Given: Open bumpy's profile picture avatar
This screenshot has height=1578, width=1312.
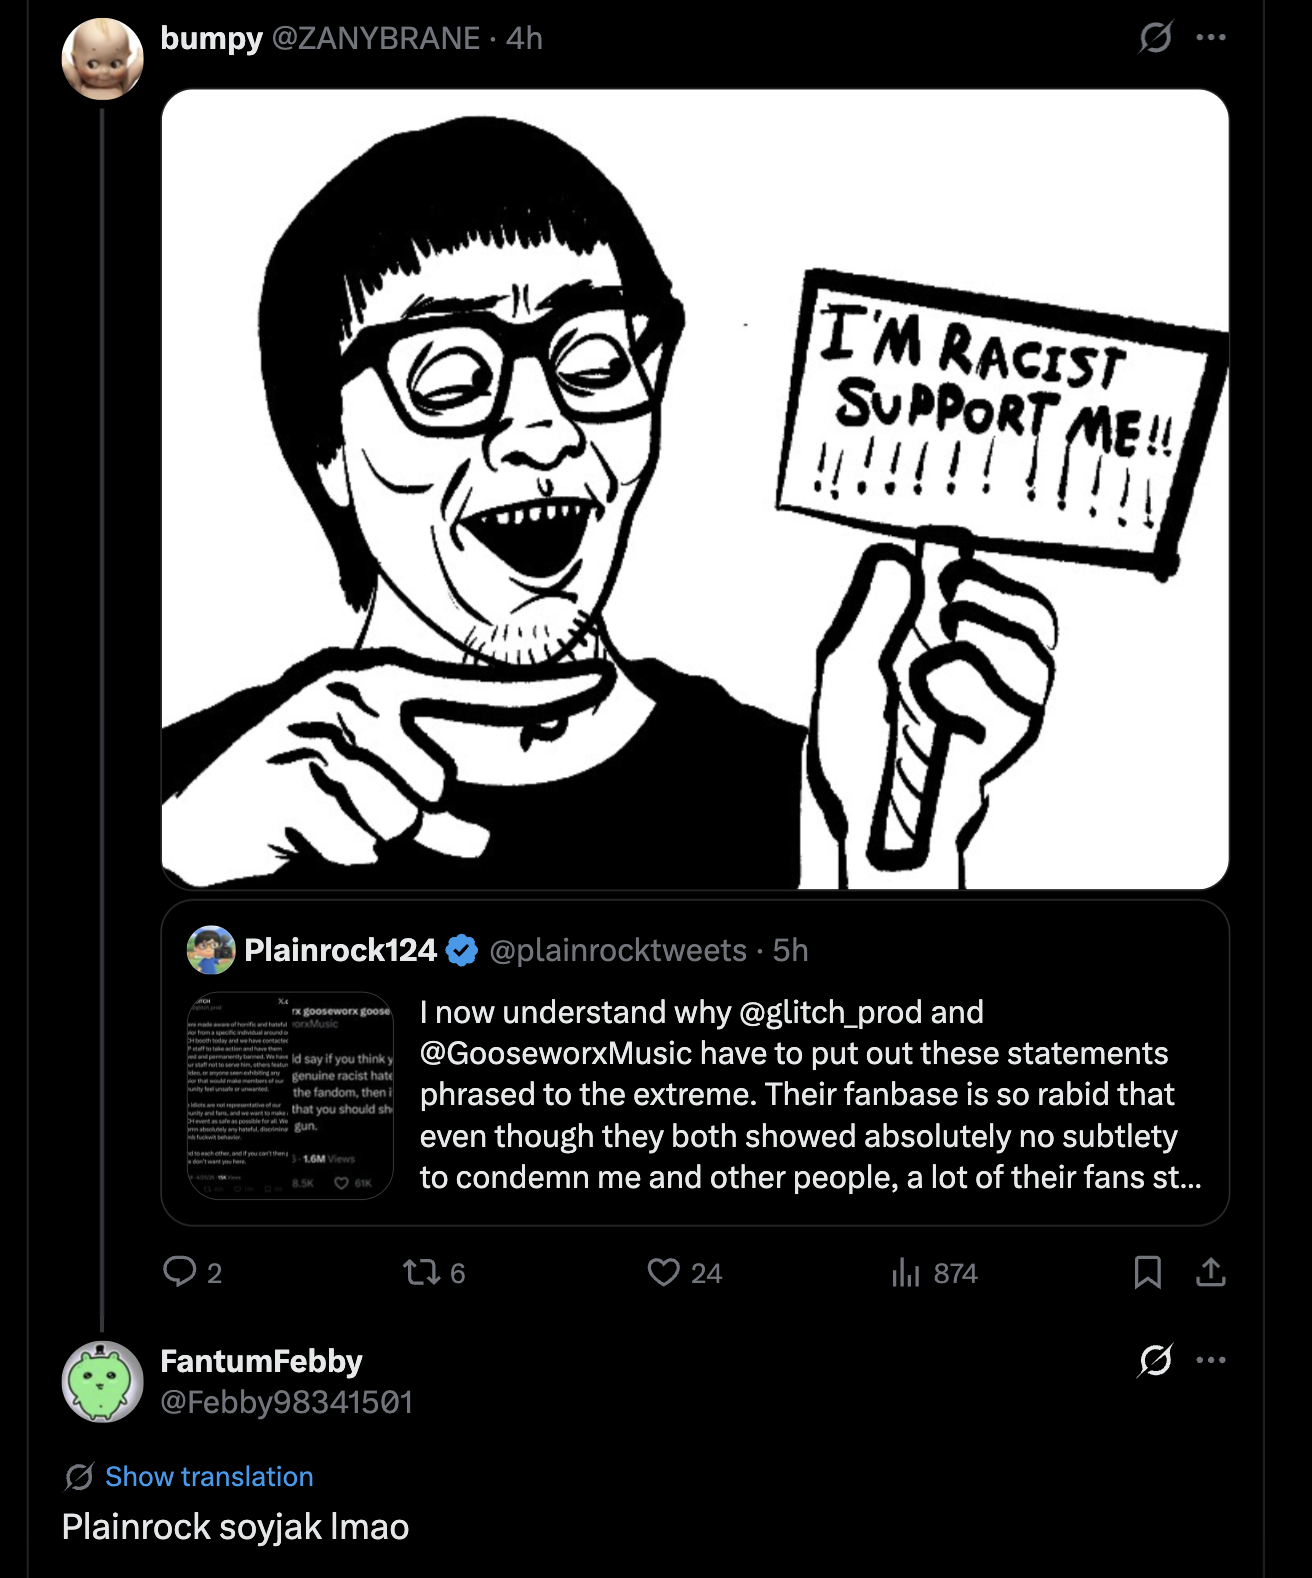Looking at the screenshot, I should 102,59.
